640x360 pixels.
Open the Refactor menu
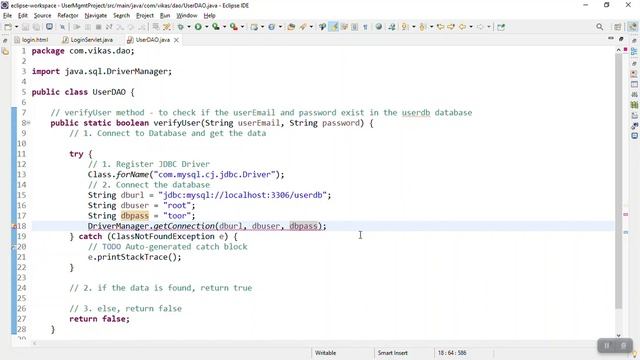(68, 16)
